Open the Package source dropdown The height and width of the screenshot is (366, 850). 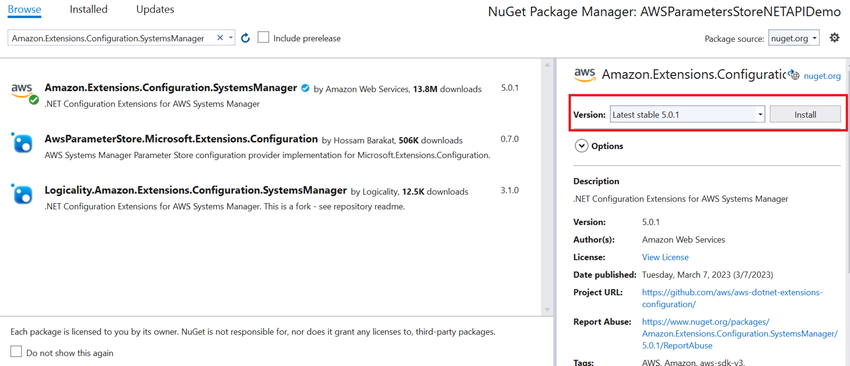(794, 38)
